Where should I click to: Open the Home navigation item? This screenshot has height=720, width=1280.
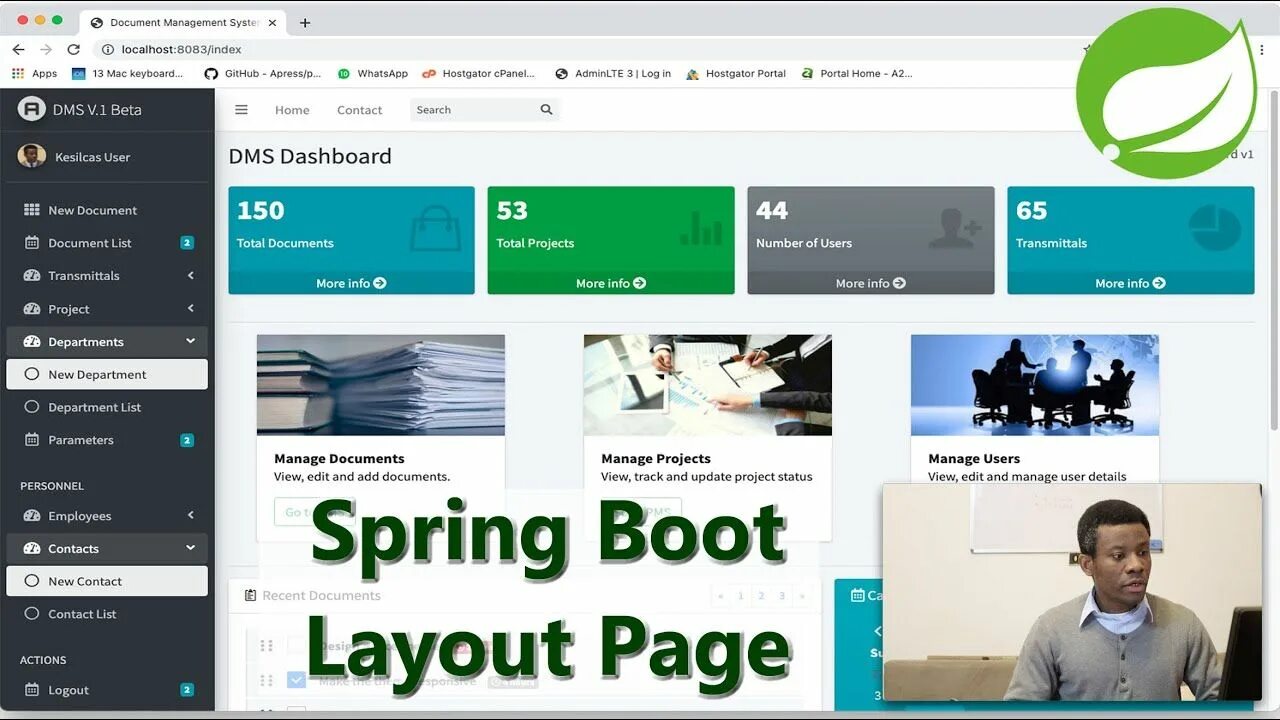pos(291,110)
